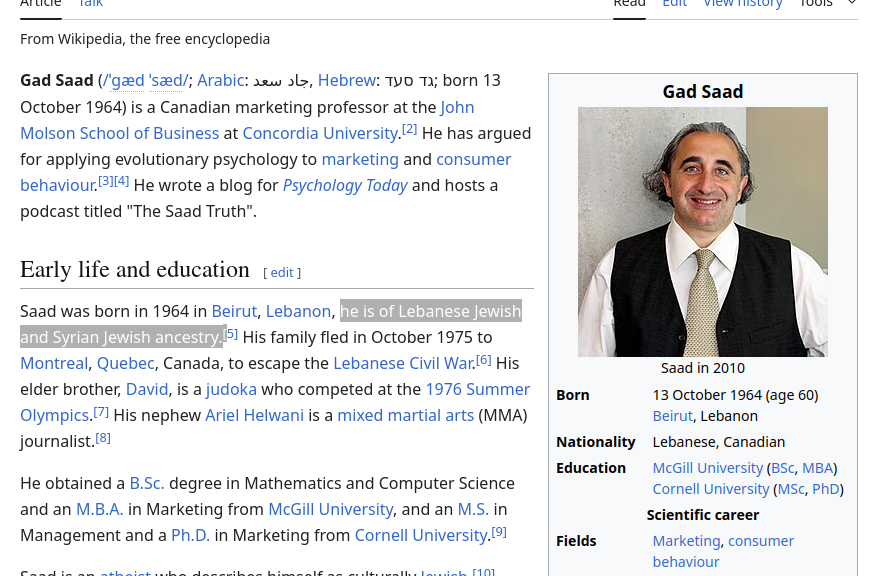
Task: Open the Arabic language link
Action: pyautogui.click(x=220, y=81)
